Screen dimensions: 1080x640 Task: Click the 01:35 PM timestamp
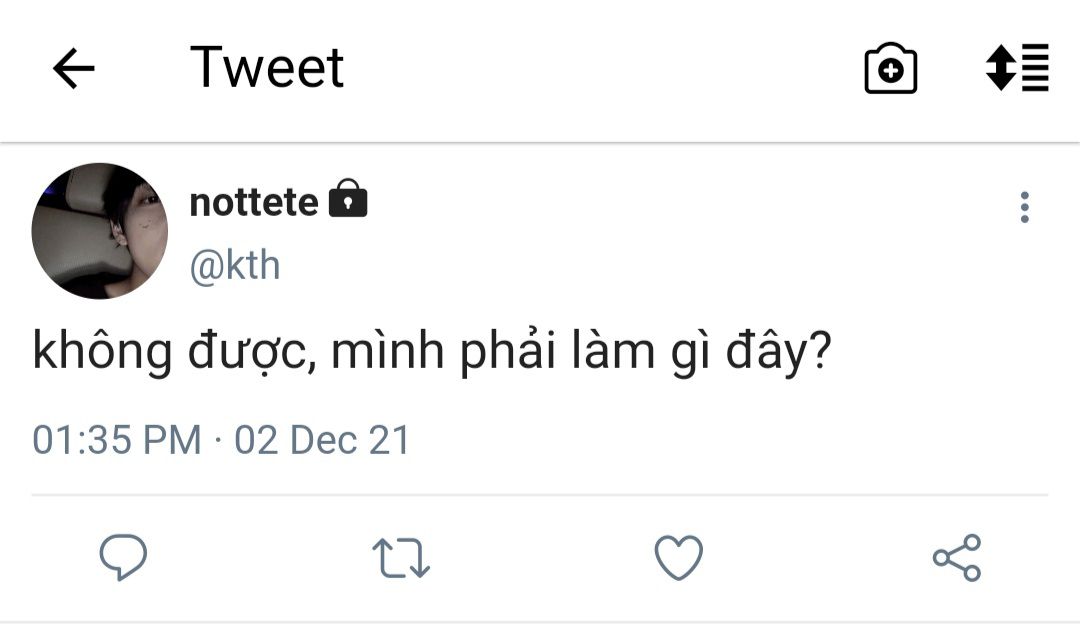117,440
